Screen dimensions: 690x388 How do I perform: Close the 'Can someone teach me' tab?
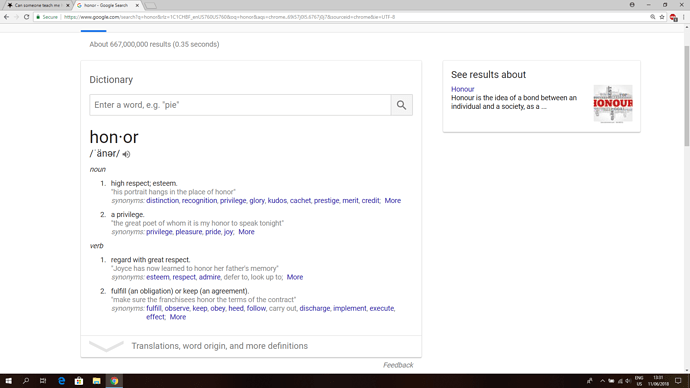pos(68,5)
